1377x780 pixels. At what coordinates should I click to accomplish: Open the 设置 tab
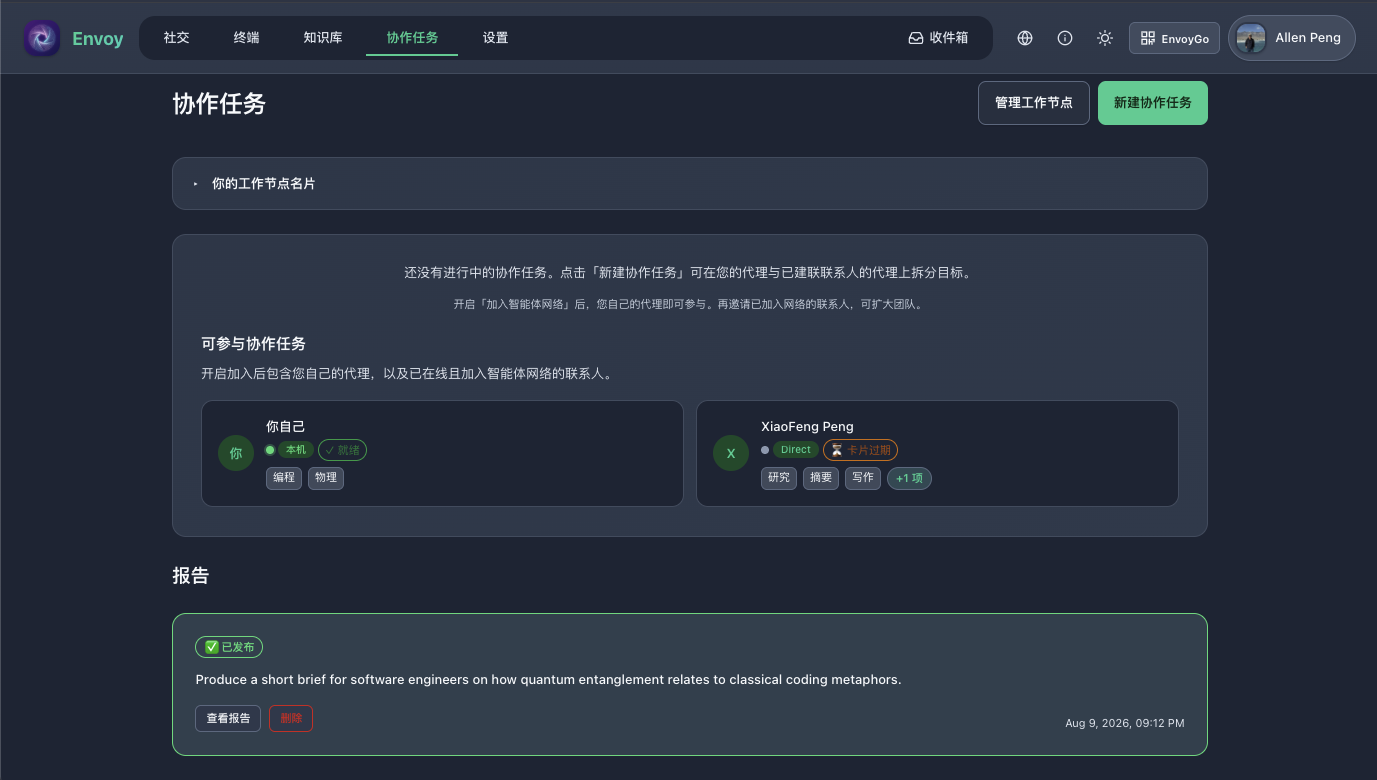click(495, 38)
